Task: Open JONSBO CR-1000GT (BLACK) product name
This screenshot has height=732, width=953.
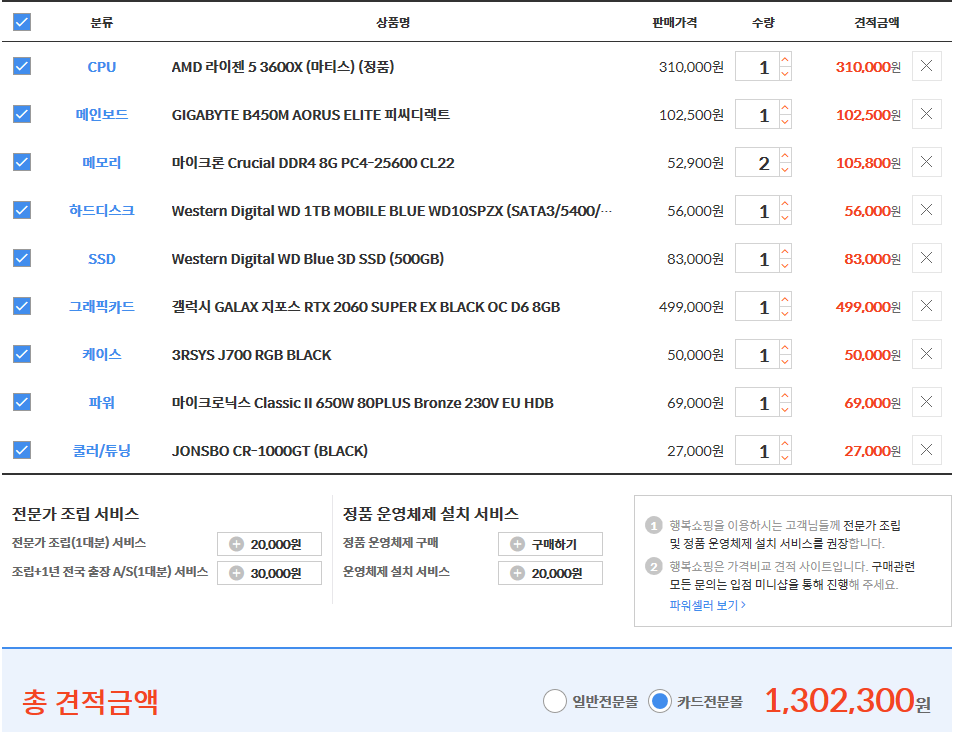Action: pos(270,451)
